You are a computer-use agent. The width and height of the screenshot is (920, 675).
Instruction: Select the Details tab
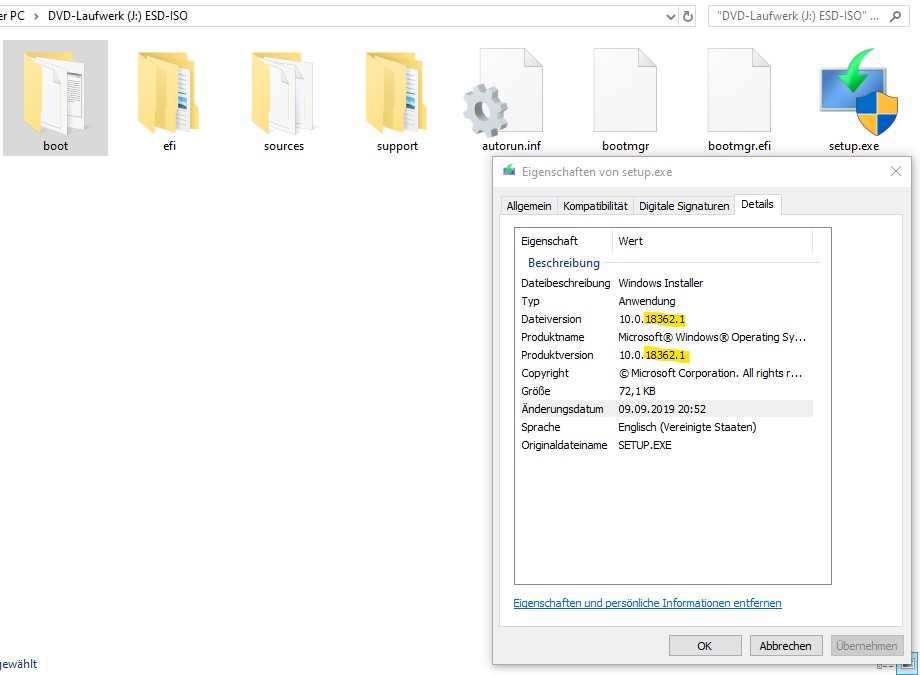pos(757,204)
